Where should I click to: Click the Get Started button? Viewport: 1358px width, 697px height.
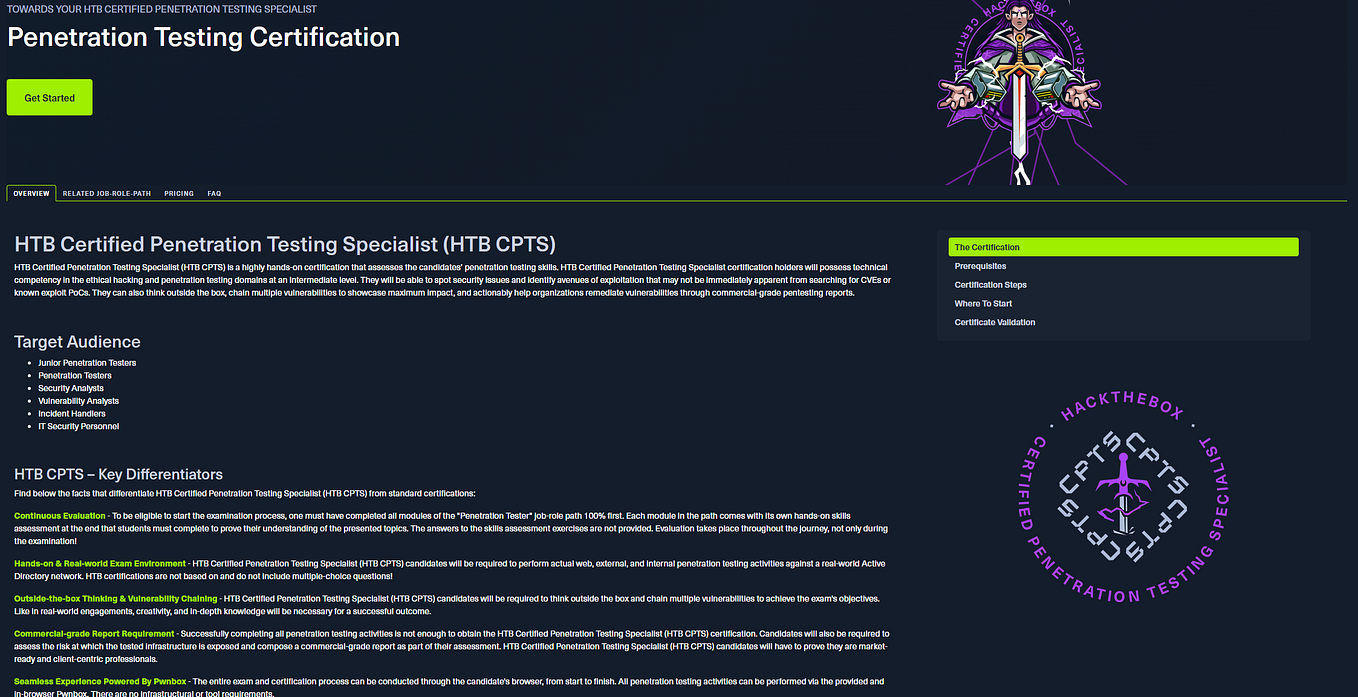tap(48, 97)
